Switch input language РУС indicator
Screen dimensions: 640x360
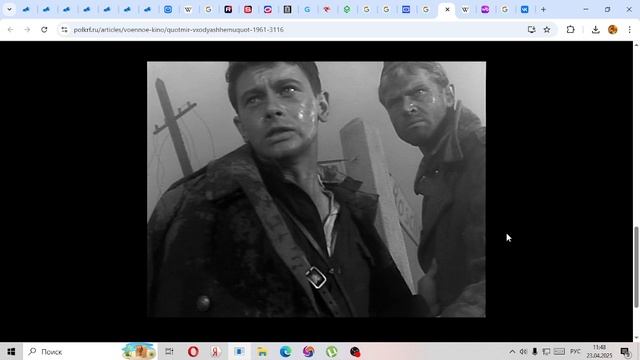point(575,351)
